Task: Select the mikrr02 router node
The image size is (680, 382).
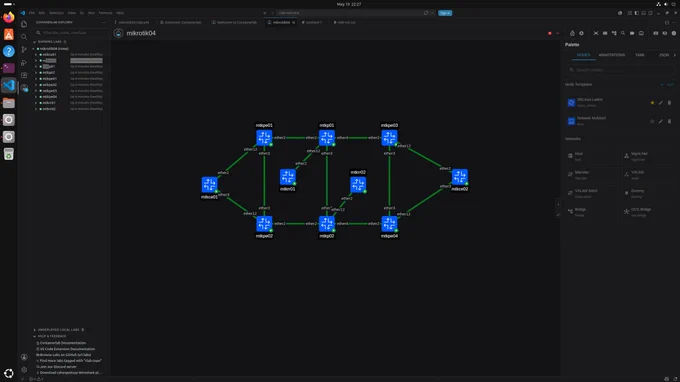Action: pos(358,185)
